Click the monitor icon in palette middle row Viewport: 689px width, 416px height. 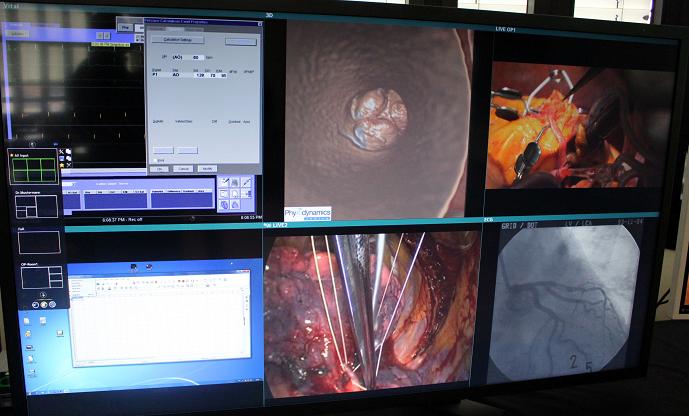pos(224,193)
